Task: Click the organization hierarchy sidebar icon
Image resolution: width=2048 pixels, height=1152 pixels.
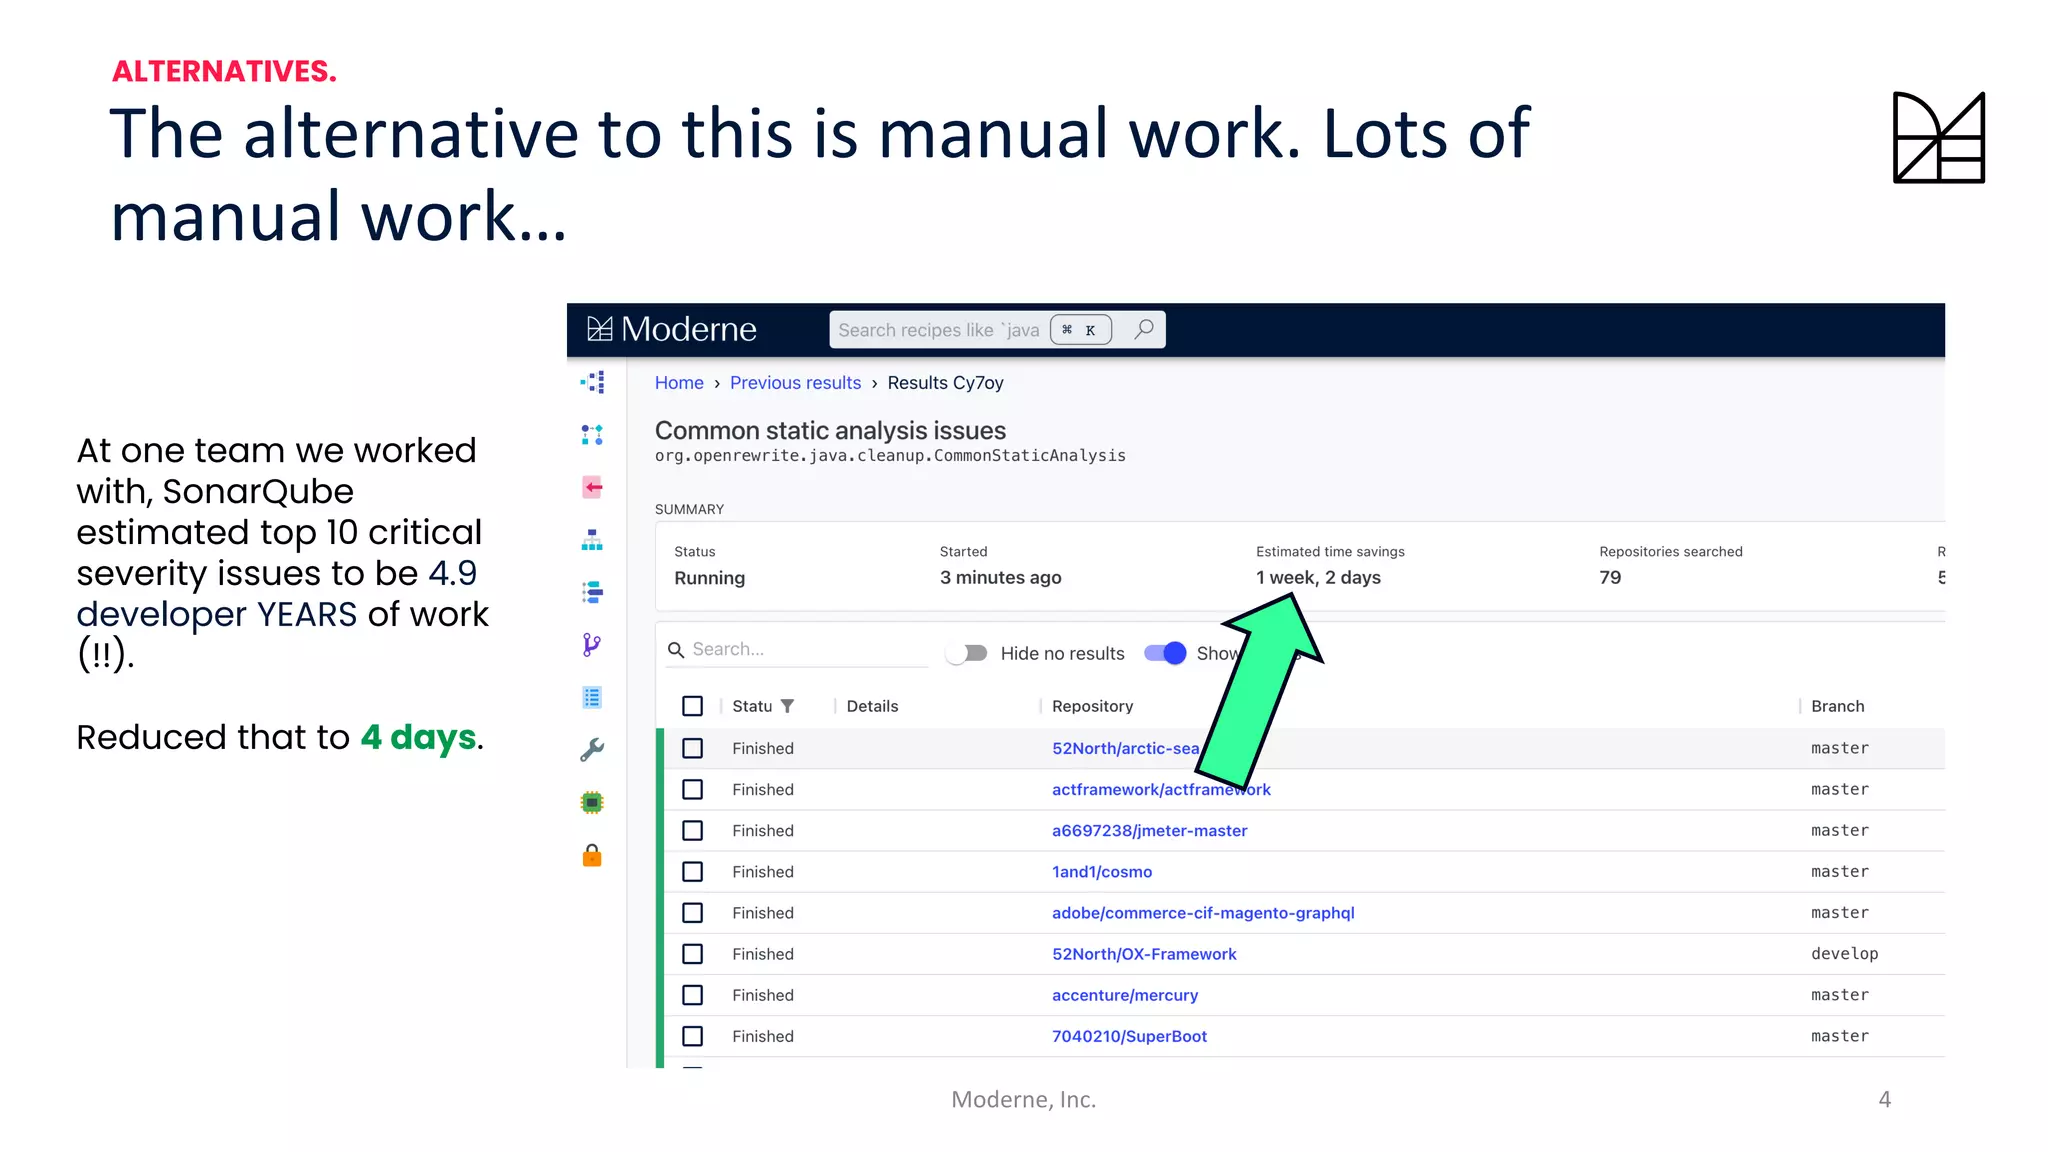Action: 592,541
